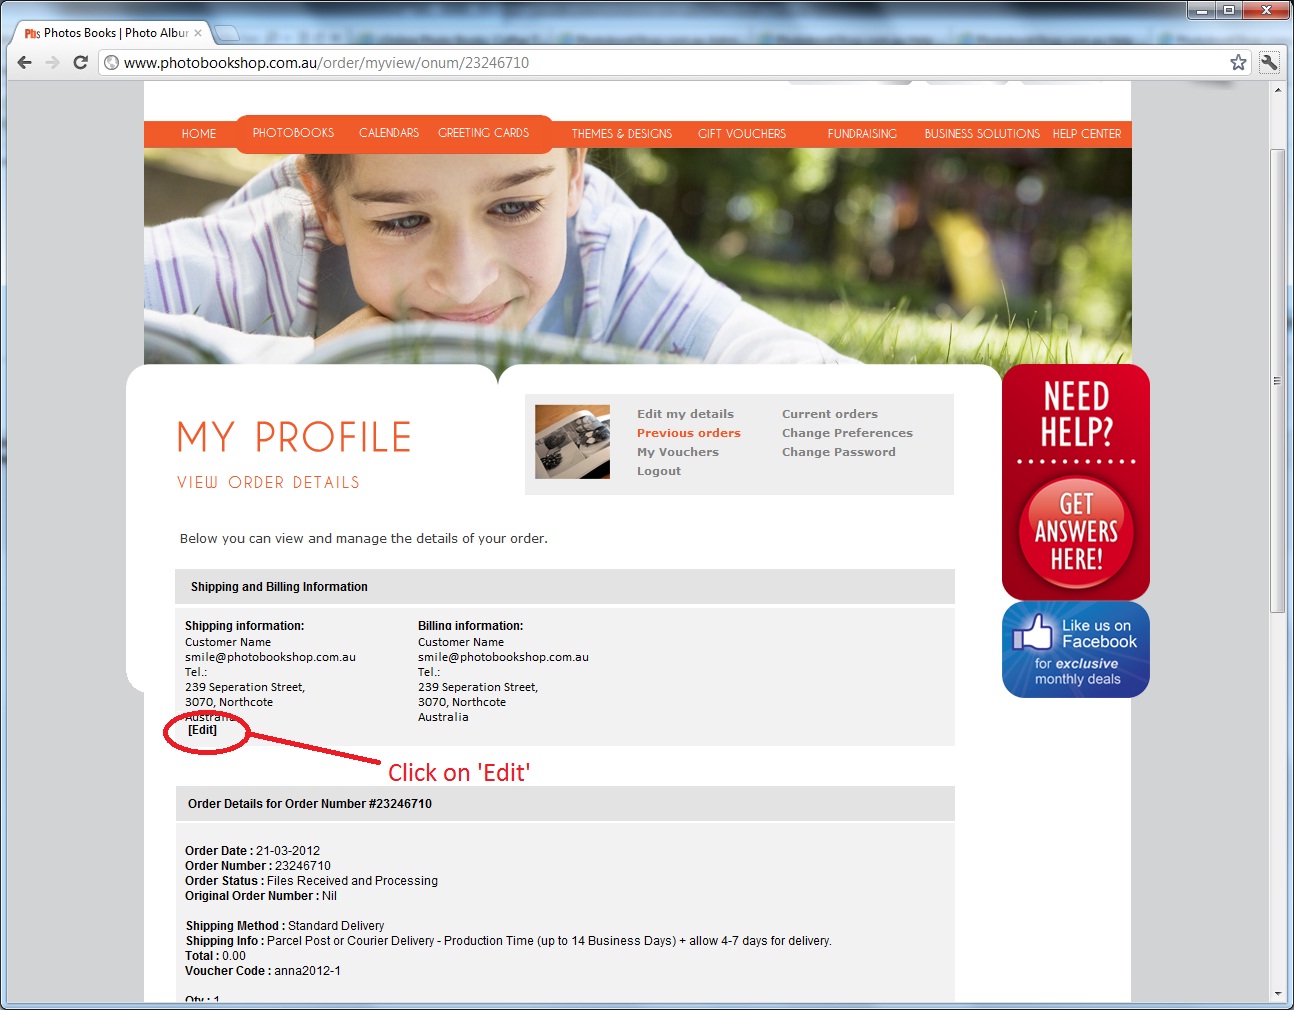Click the Order Number 23246710 line
This screenshot has height=1010, width=1294.
click(x=258, y=866)
